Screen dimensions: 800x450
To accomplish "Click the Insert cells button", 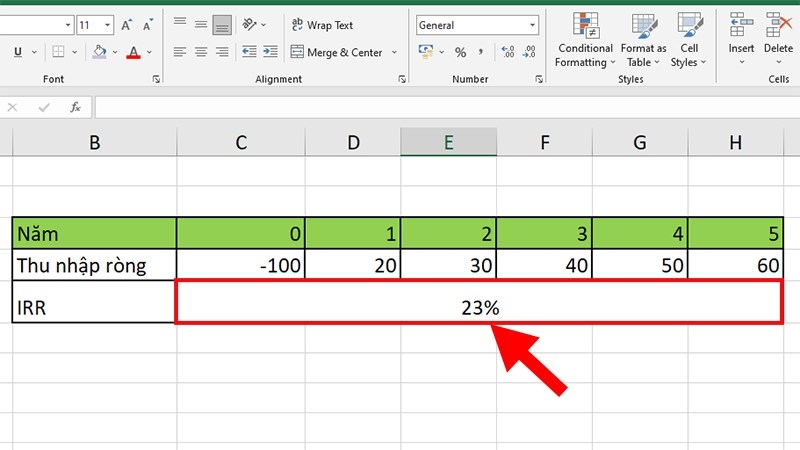I will coord(741,39).
